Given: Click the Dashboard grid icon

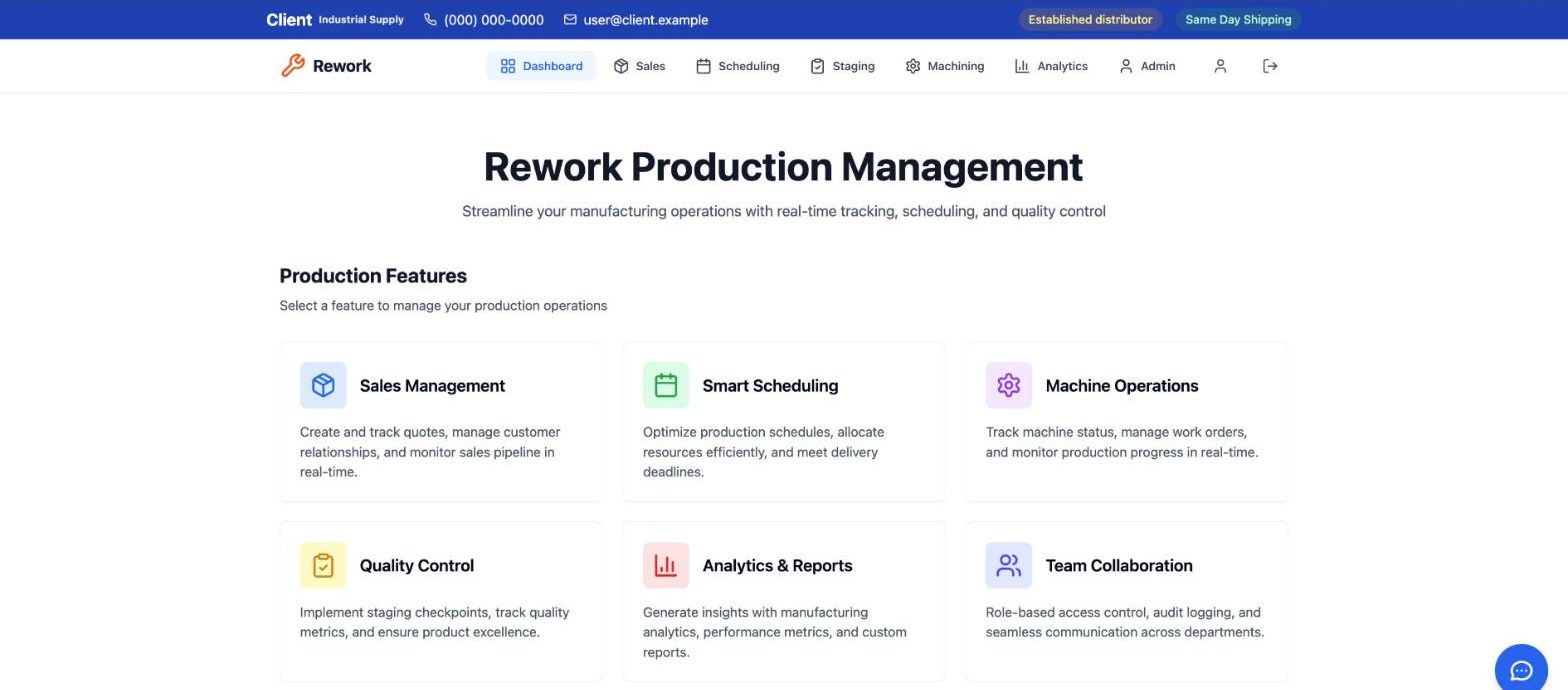Looking at the screenshot, I should (x=508, y=66).
